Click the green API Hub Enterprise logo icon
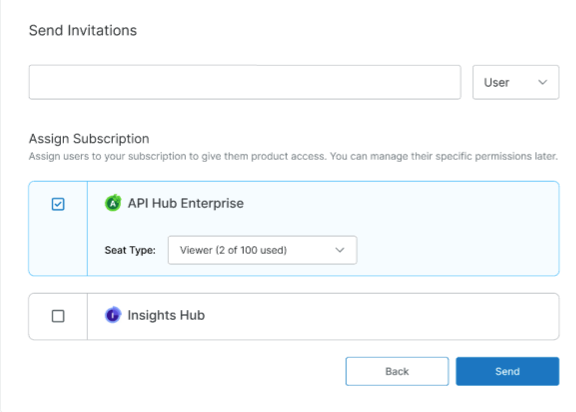Screen dimensions: 576x412 click(113, 203)
